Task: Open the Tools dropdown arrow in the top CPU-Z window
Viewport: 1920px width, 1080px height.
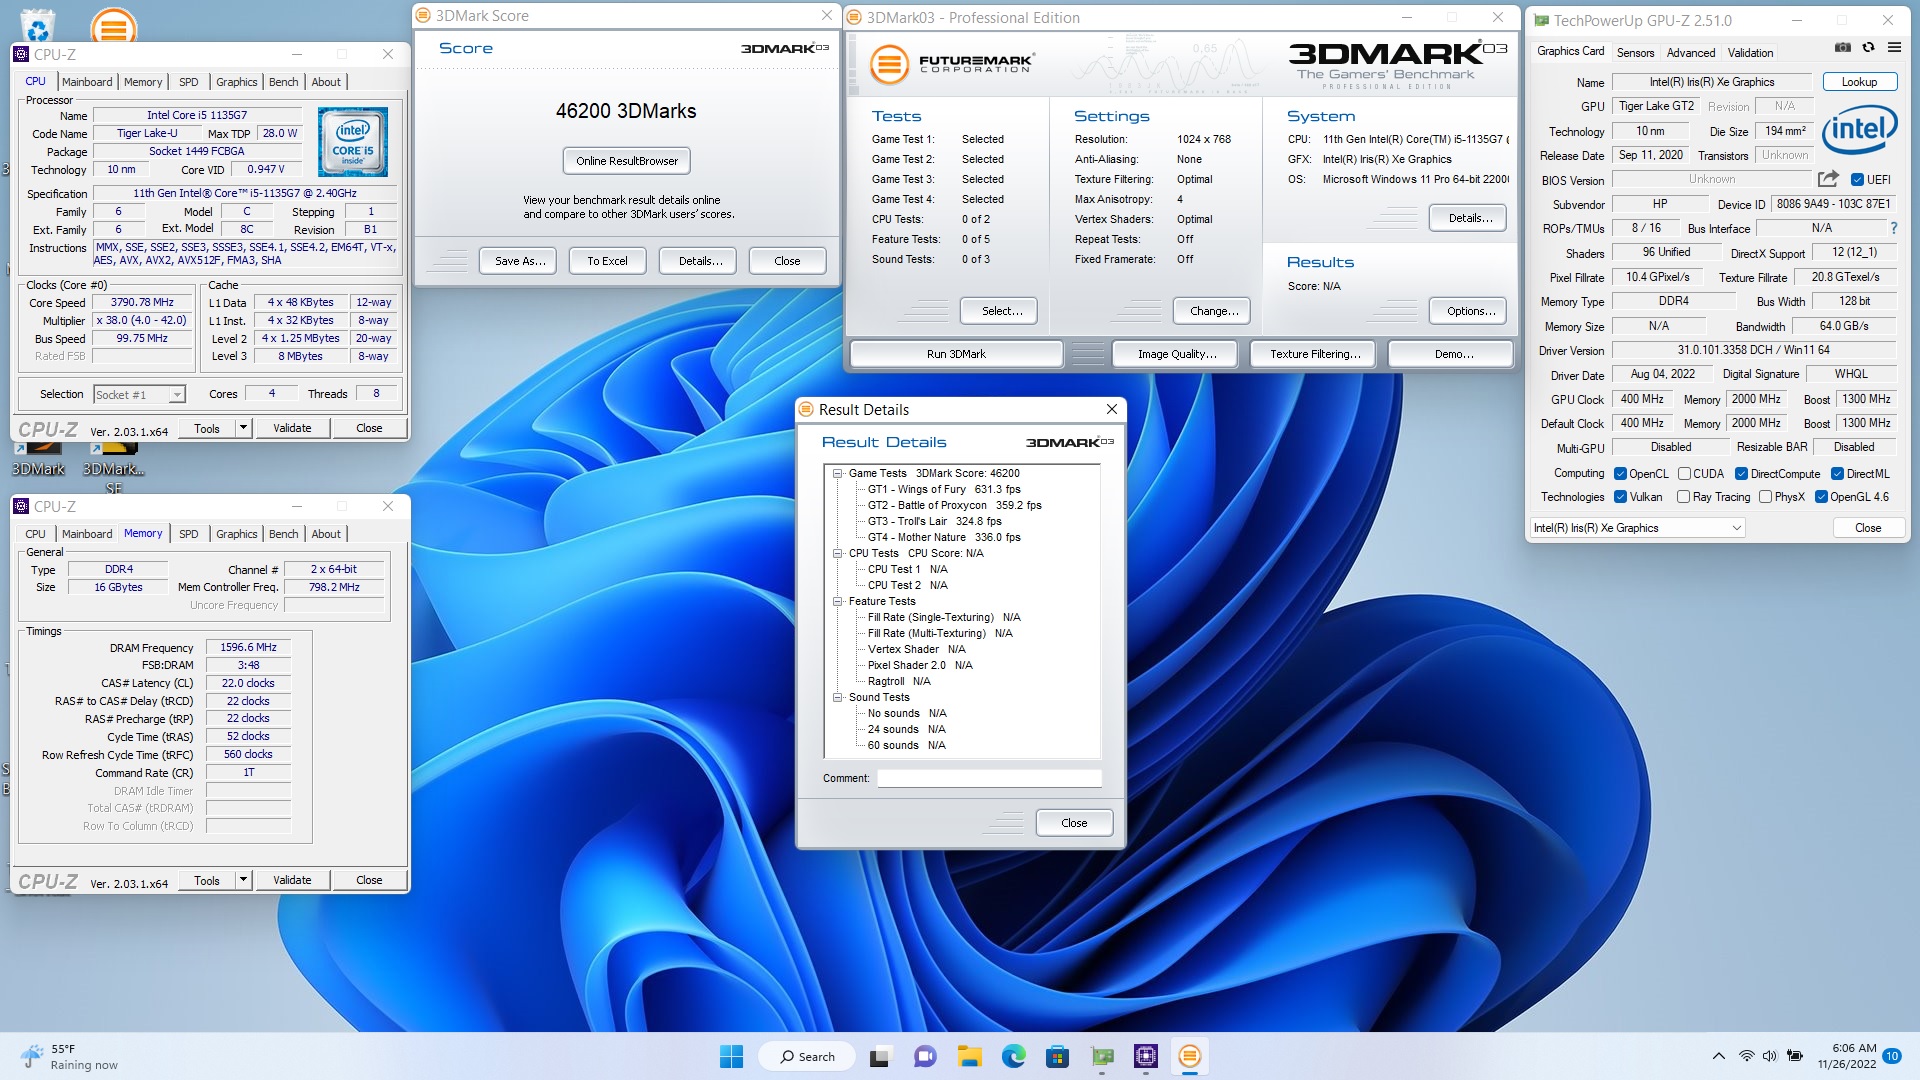Action: (242, 428)
